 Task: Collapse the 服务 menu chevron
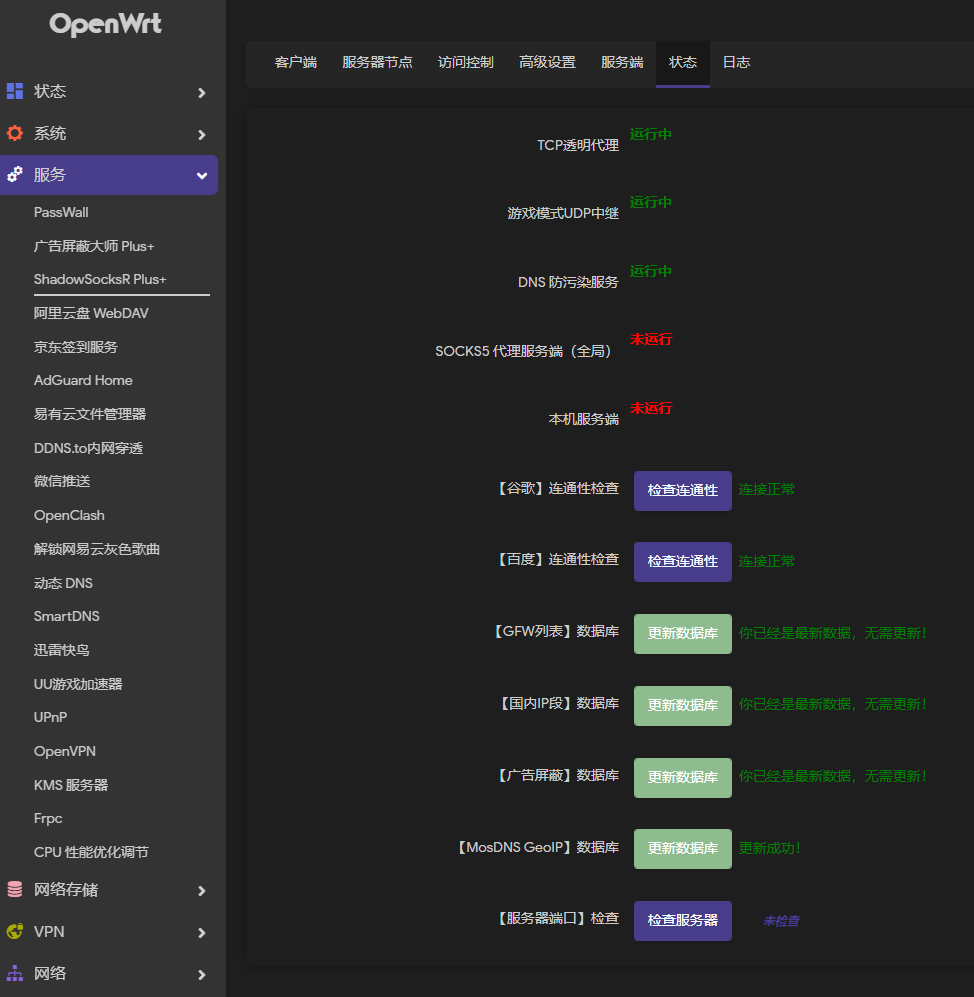pos(202,175)
